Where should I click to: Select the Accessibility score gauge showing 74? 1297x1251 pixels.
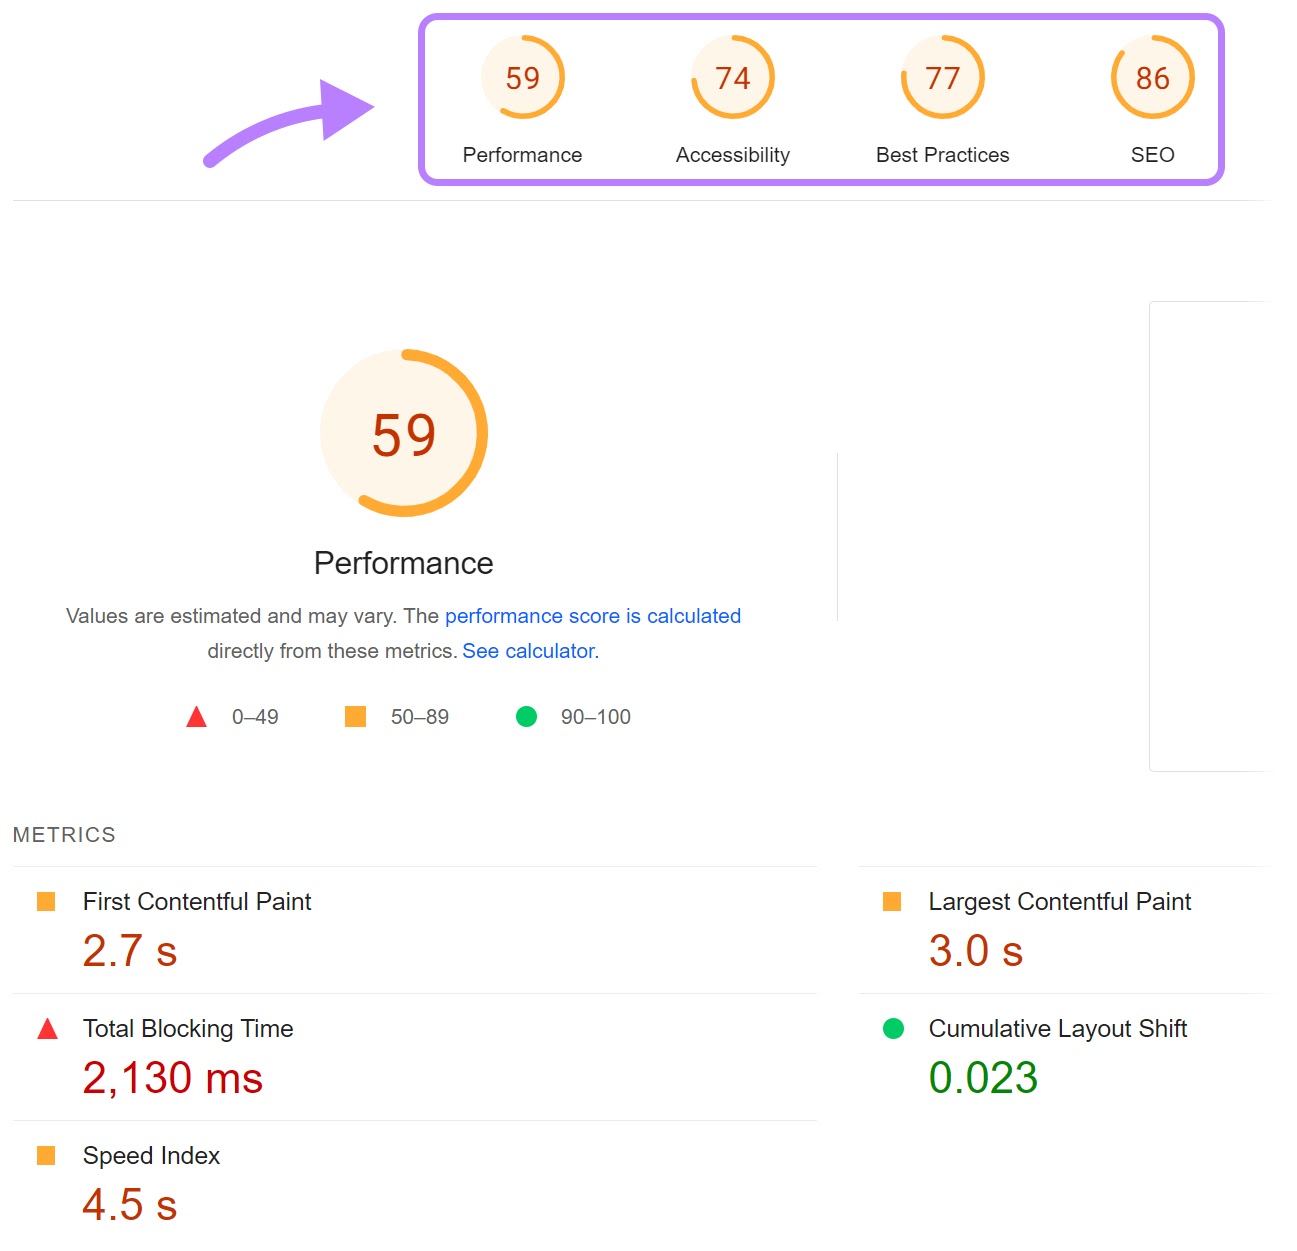pos(732,77)
